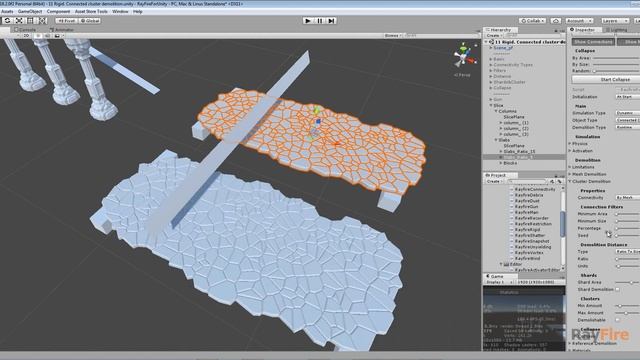Switch to the Lighting tab
Screen dimensions: 640x360
click(616, 30)
